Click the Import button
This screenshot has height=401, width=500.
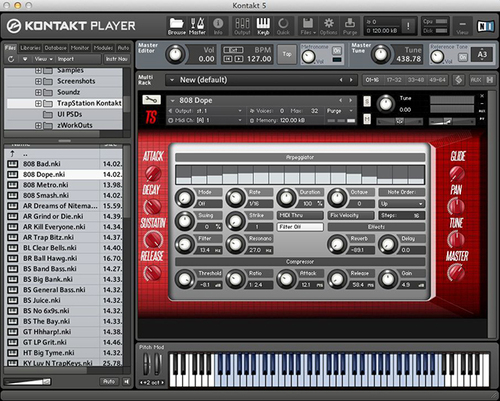[x=66, y=59]
